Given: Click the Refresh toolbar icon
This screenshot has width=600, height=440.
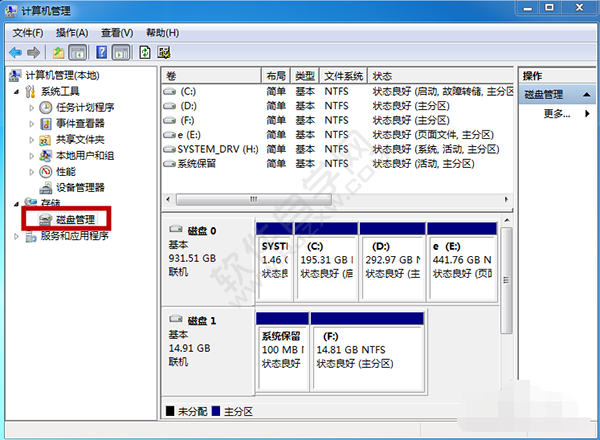Looking at the screenshot, I should pos(145,52).
